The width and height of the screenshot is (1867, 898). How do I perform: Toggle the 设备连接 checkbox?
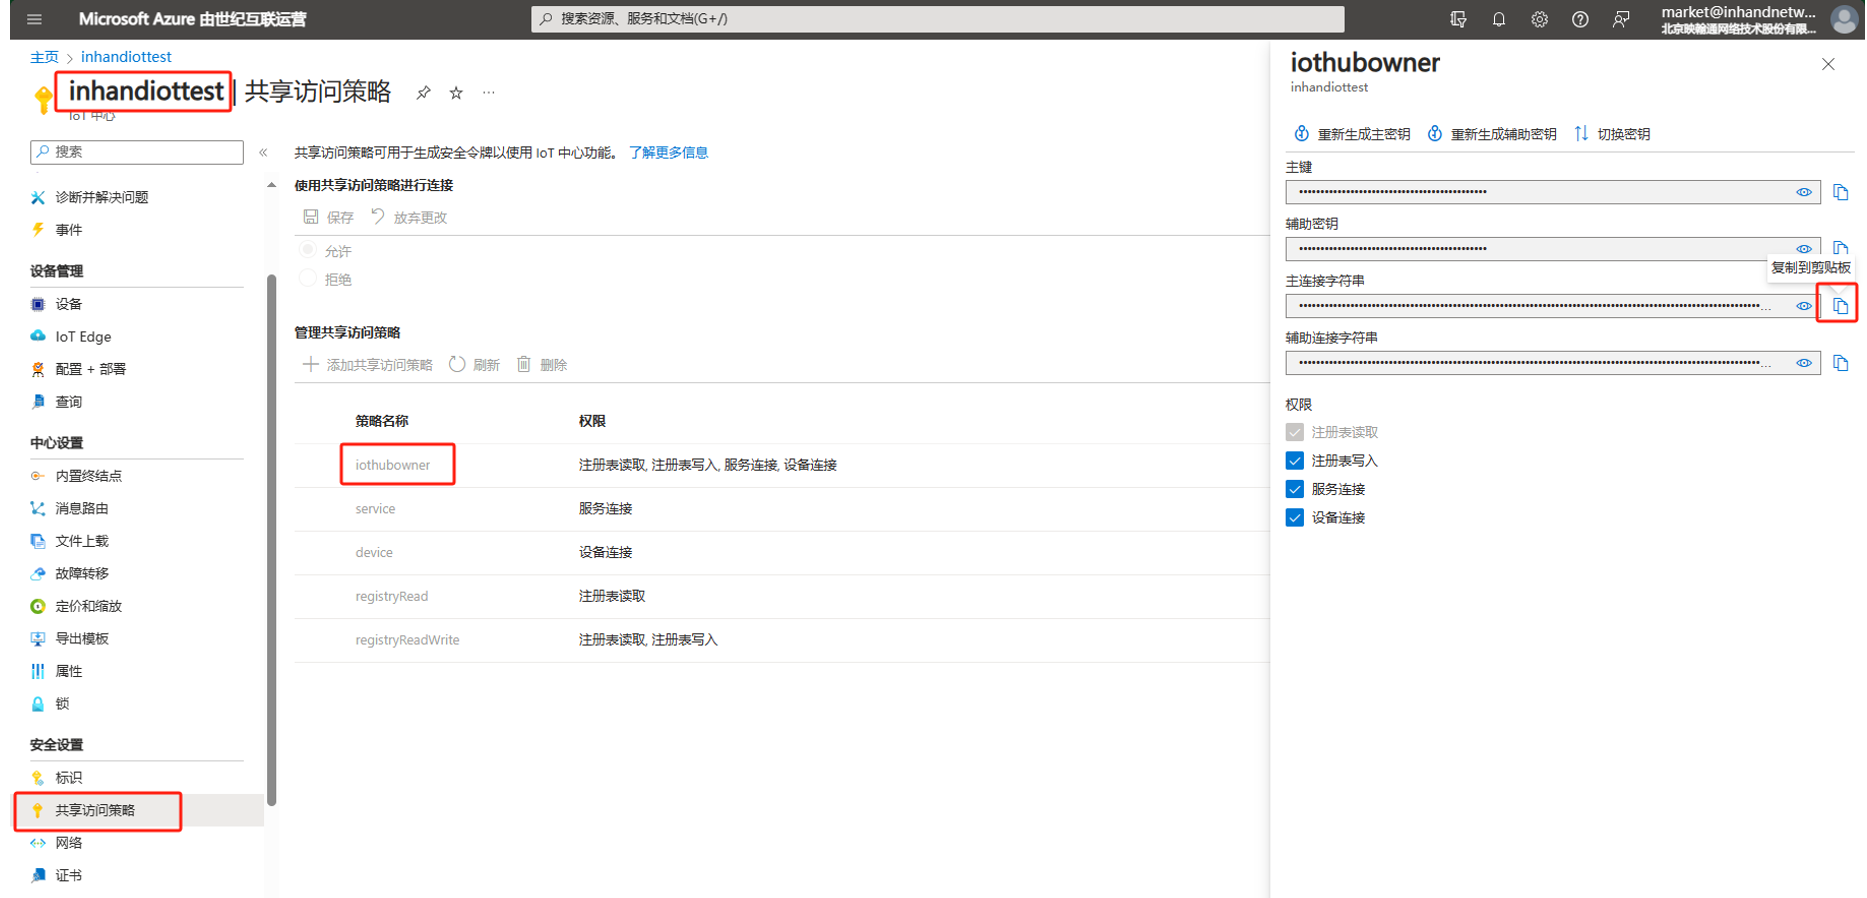coord(1295,518)
